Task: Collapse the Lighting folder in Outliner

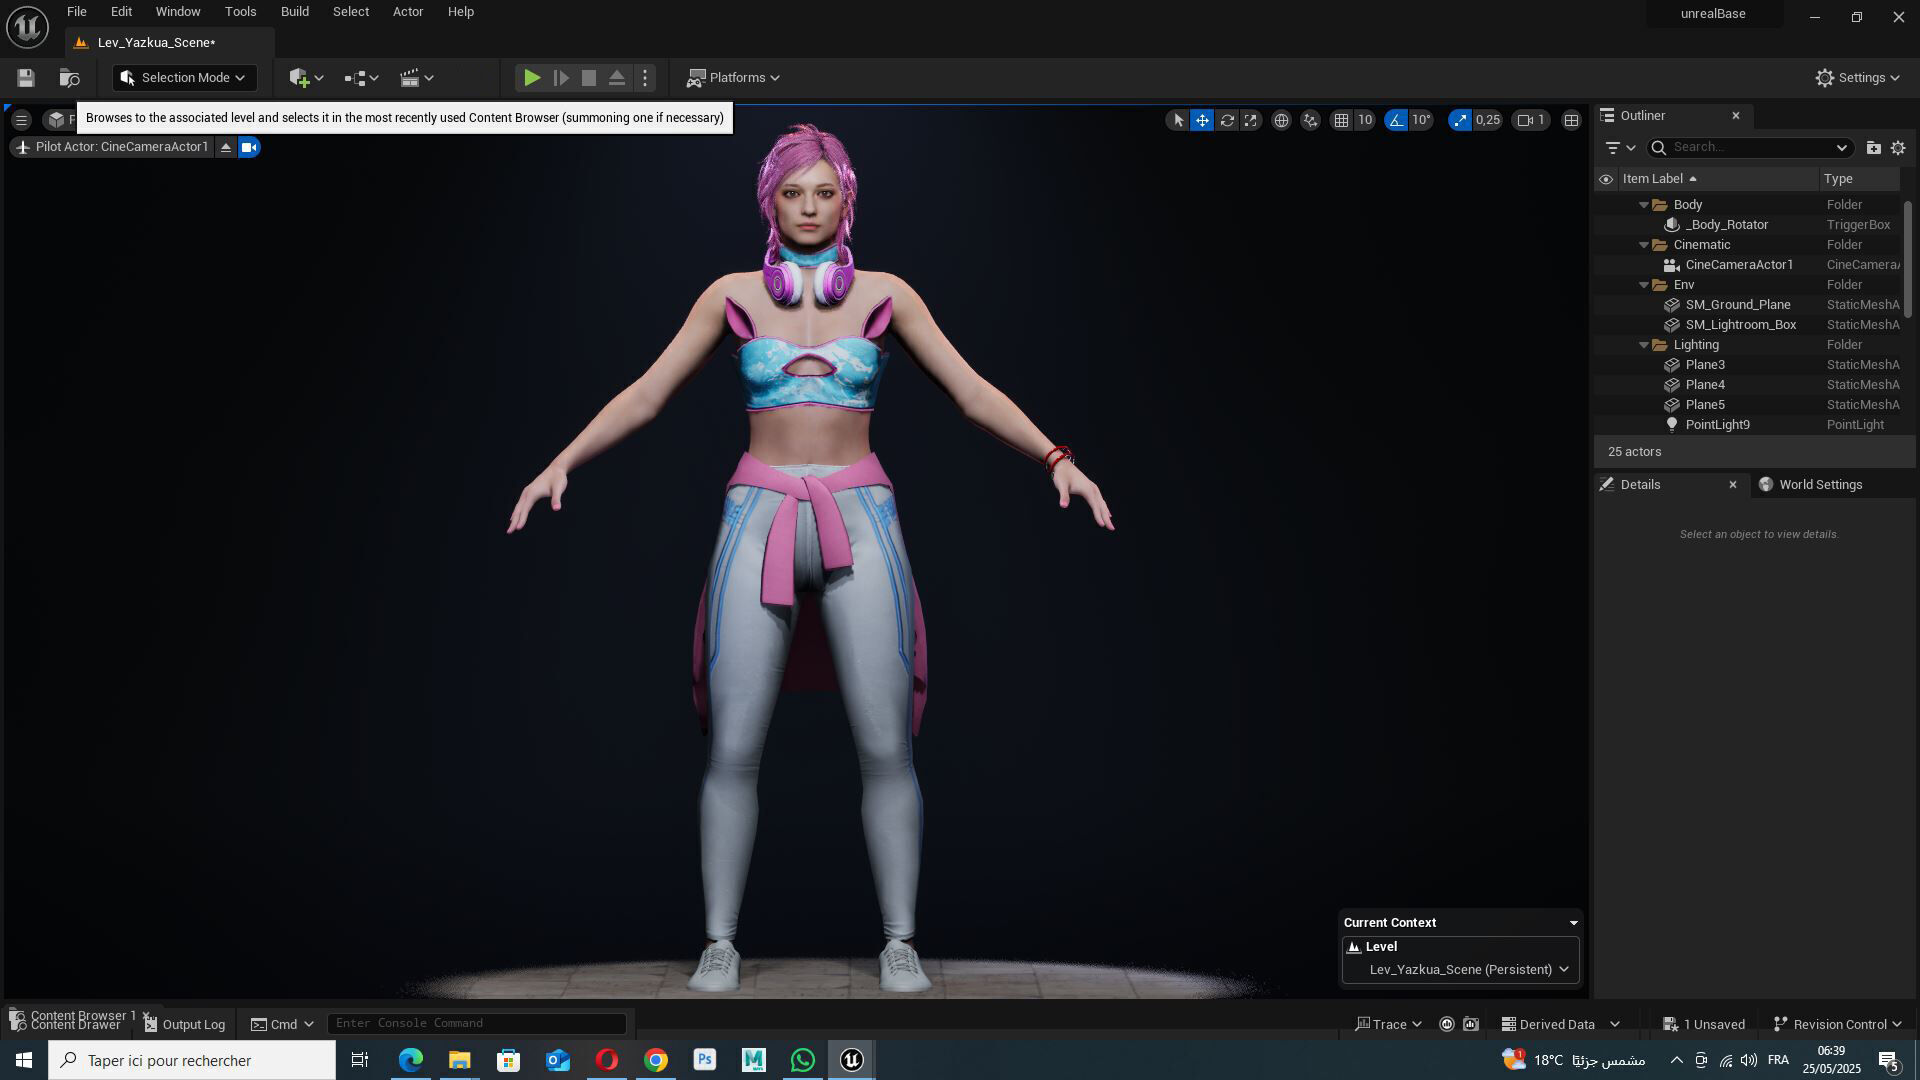Action: pos(1643,345)
